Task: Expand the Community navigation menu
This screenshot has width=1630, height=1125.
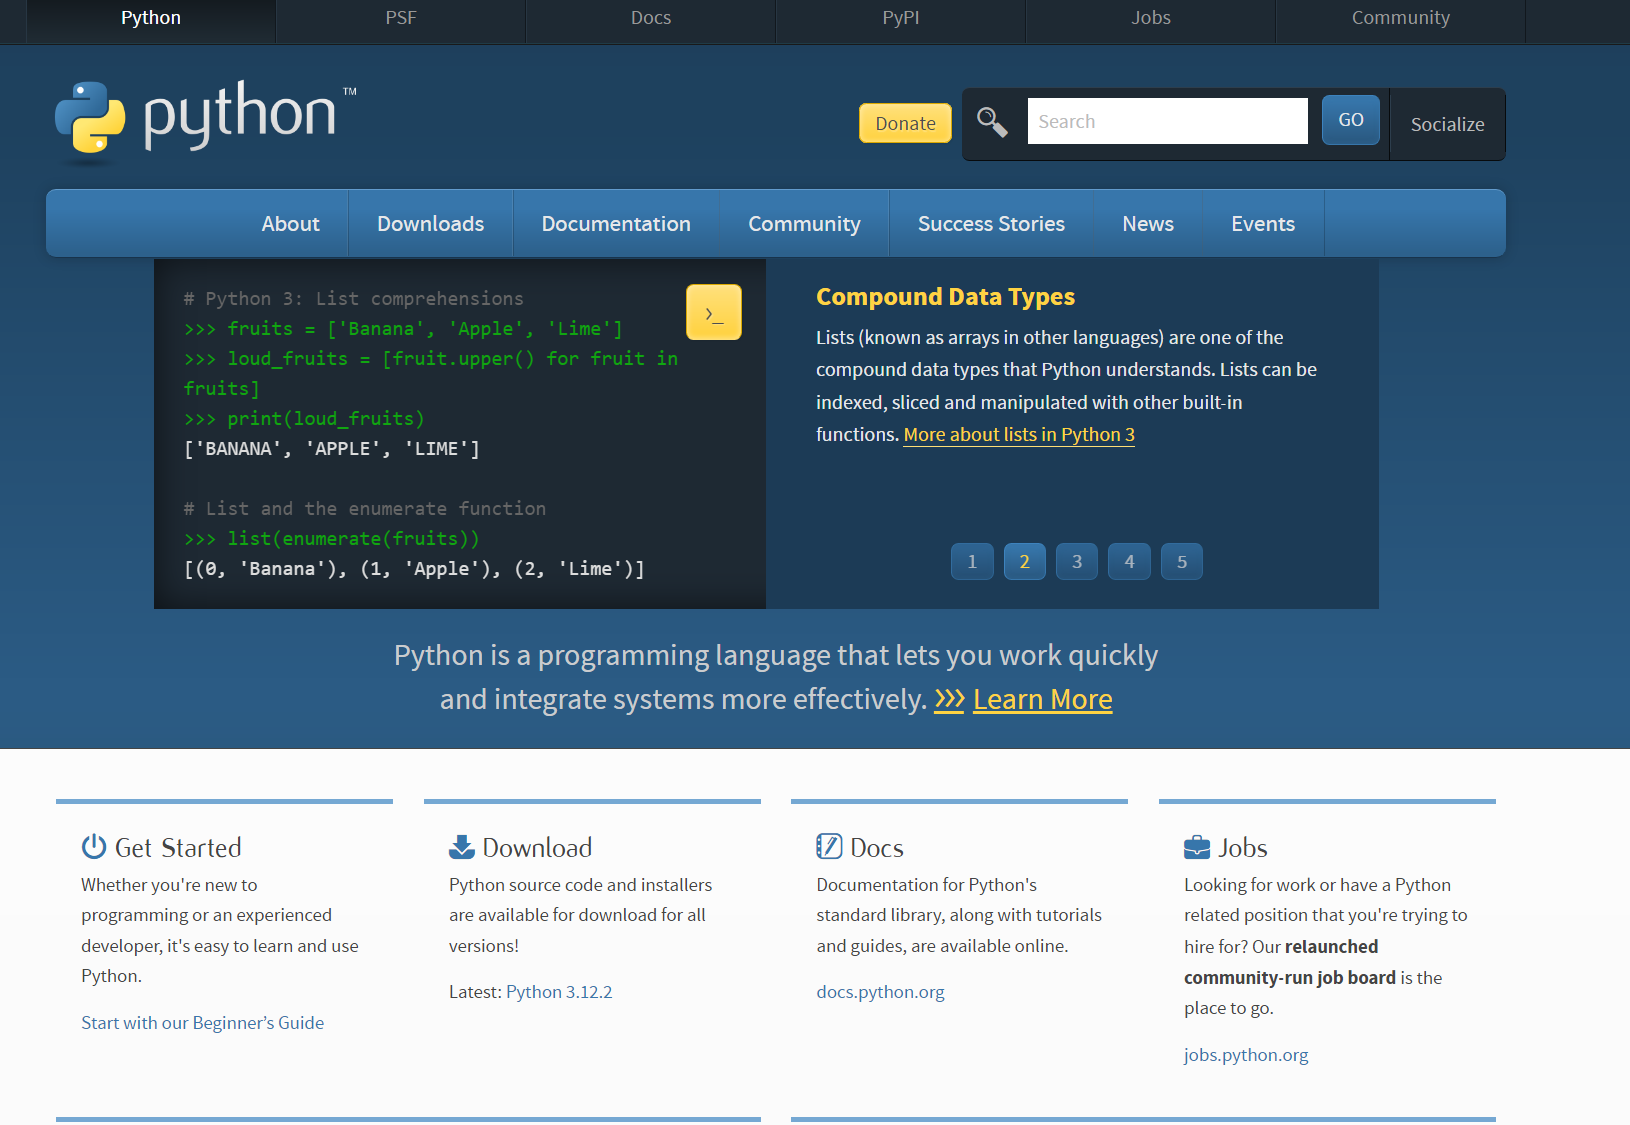Action: (804, 223)
